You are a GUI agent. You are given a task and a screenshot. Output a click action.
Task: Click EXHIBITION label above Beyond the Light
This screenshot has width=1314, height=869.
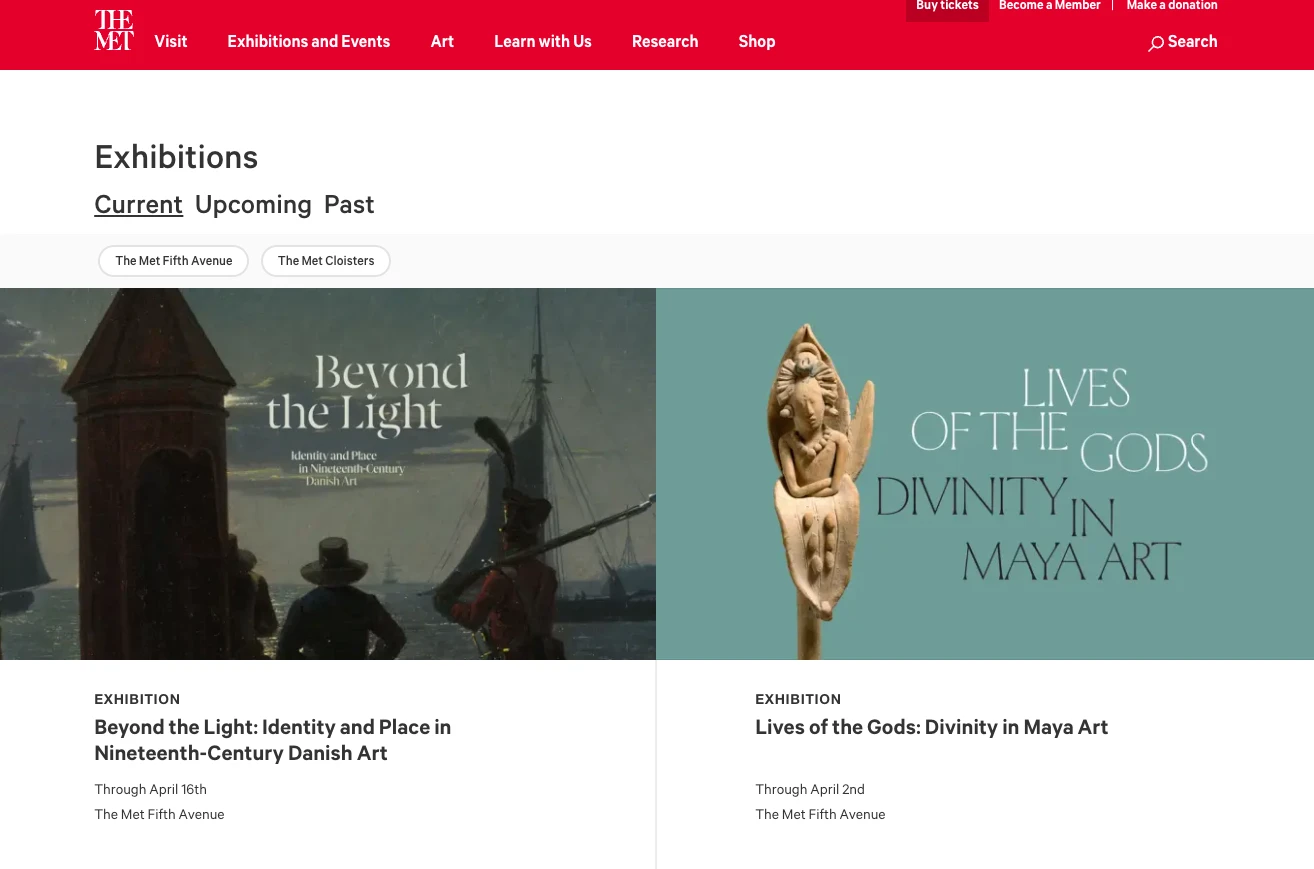pos(137,699)
